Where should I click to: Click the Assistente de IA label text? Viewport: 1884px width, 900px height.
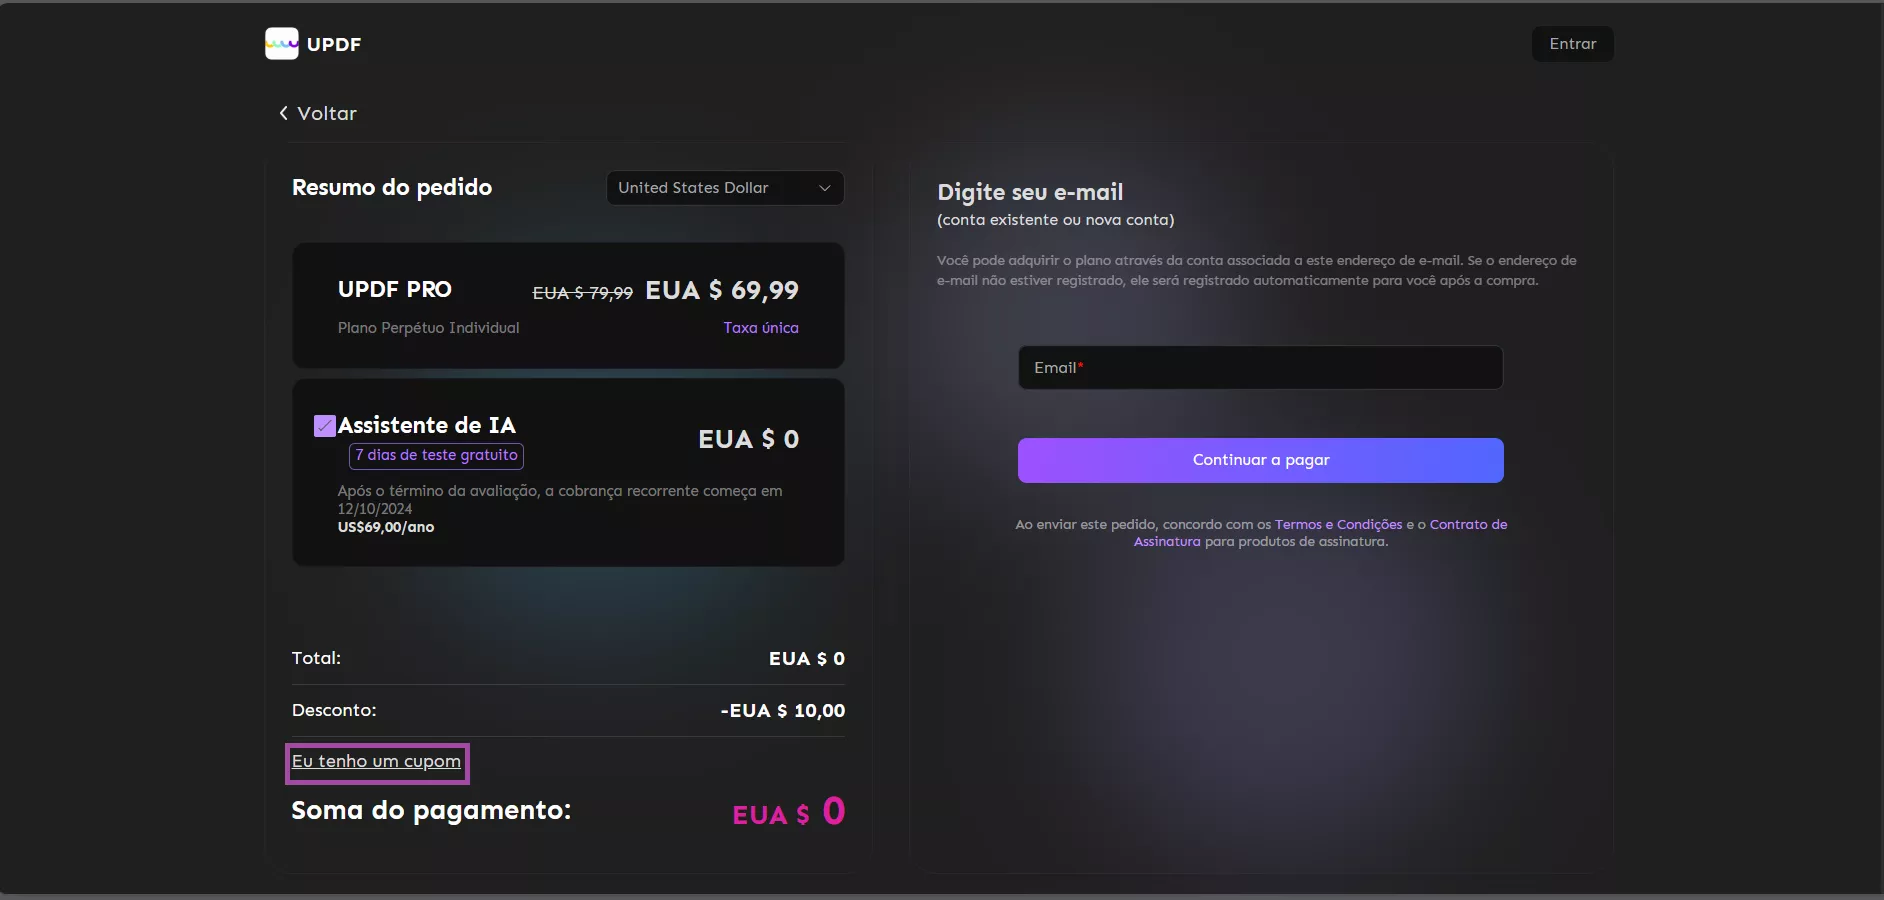(x=427, y=425)
